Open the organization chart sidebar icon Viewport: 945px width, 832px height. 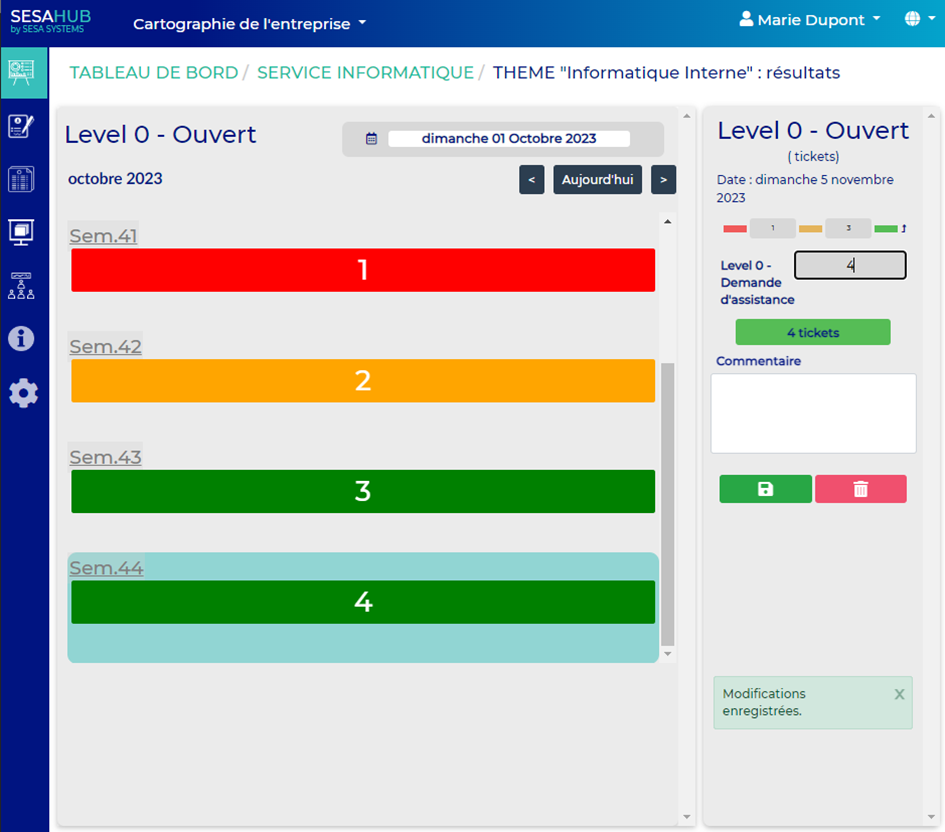(x=22, y=286)
